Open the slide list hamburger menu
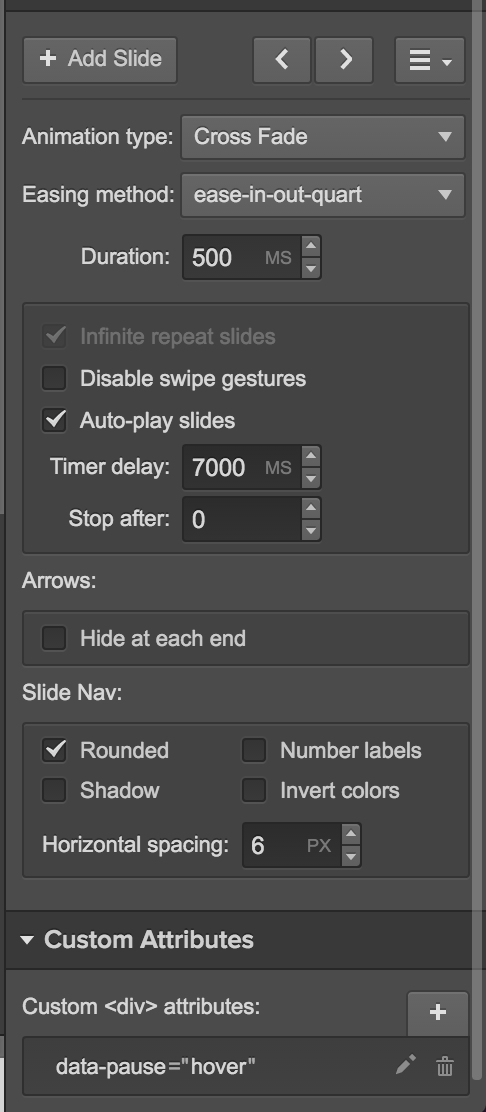 (430, 60)
